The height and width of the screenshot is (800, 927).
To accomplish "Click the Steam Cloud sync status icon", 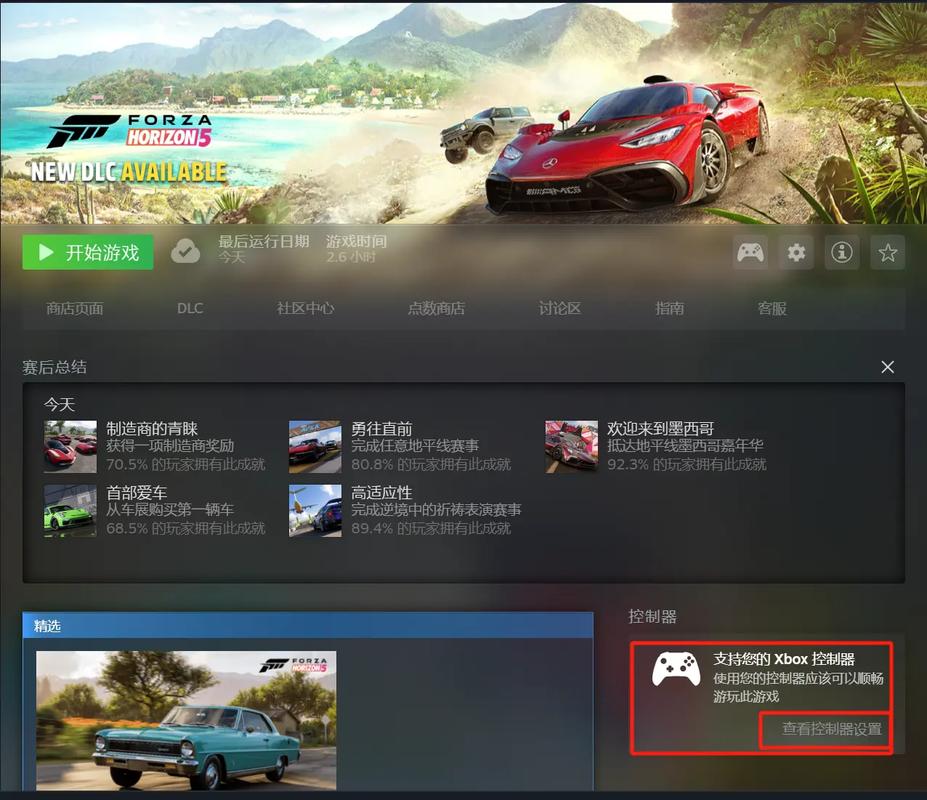I will click(186, 252).
